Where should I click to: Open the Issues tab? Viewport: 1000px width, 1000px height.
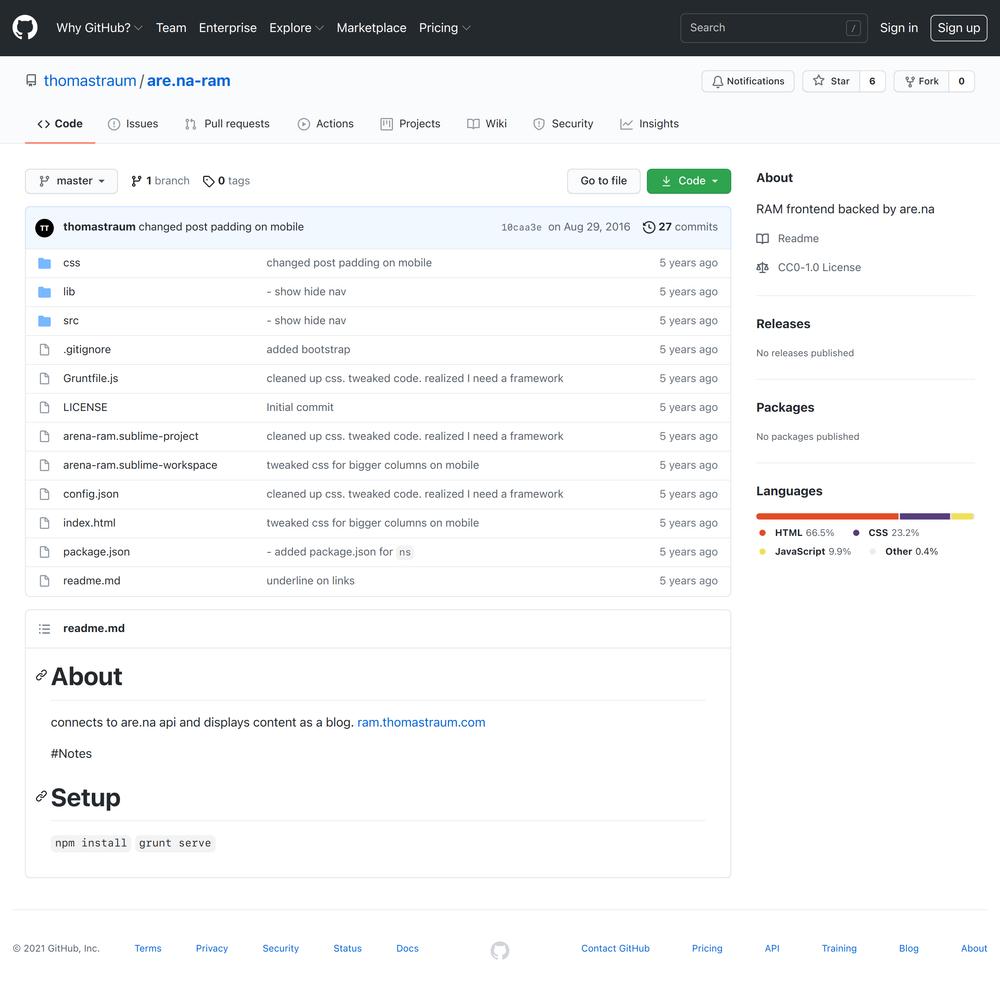pyautogui.click(x=133, y=124)
